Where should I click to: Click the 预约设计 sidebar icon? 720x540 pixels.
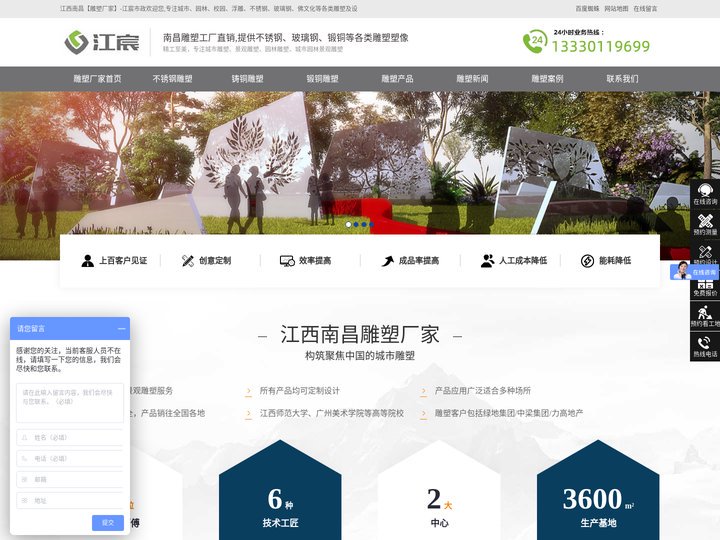(705, 252)
